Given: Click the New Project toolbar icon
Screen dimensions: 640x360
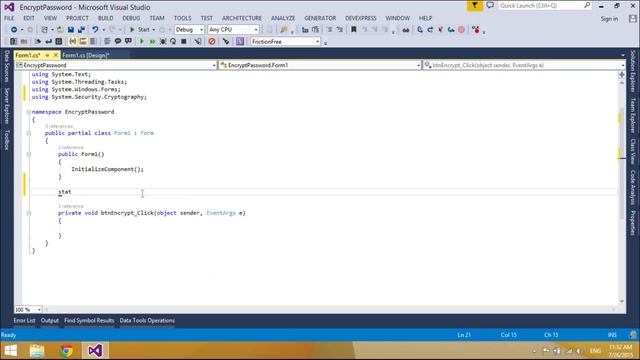Looking at the screenshot, I should (44, 29).
